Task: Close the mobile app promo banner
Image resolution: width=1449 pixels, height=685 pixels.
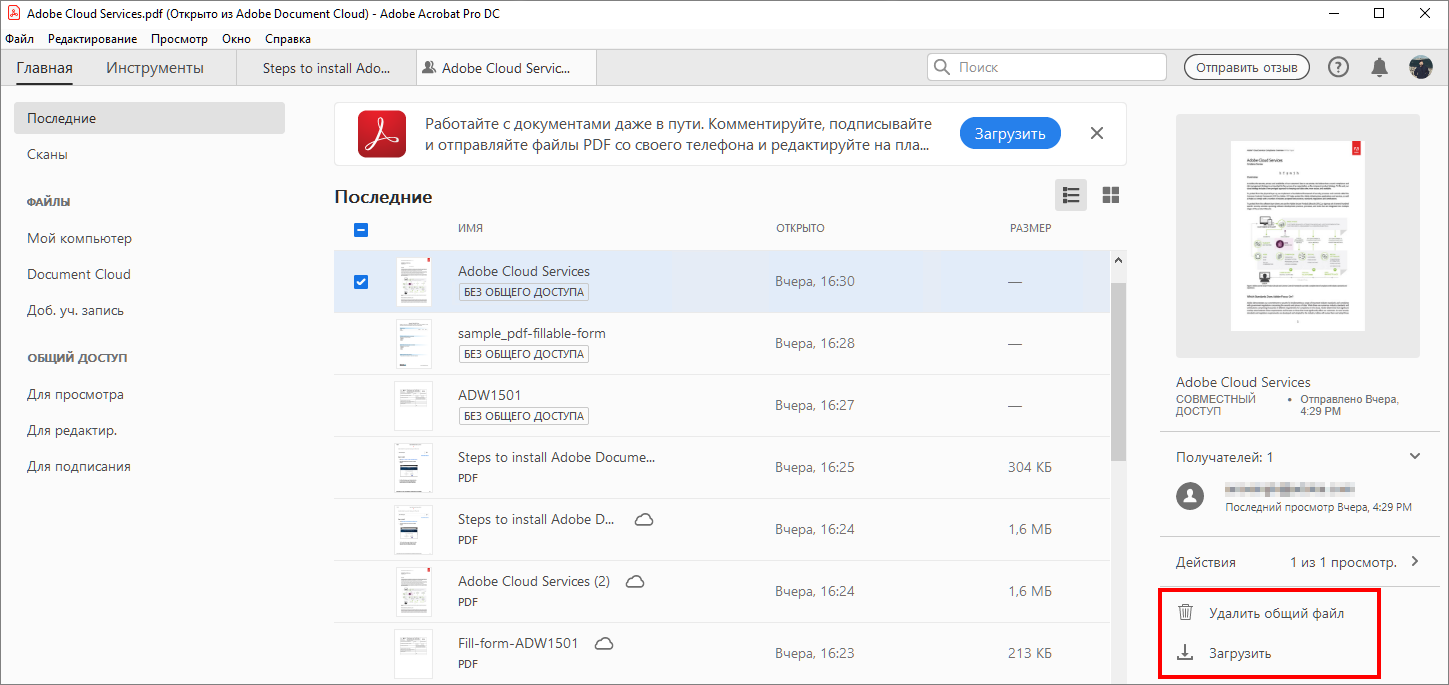Action: point(1097,133)
